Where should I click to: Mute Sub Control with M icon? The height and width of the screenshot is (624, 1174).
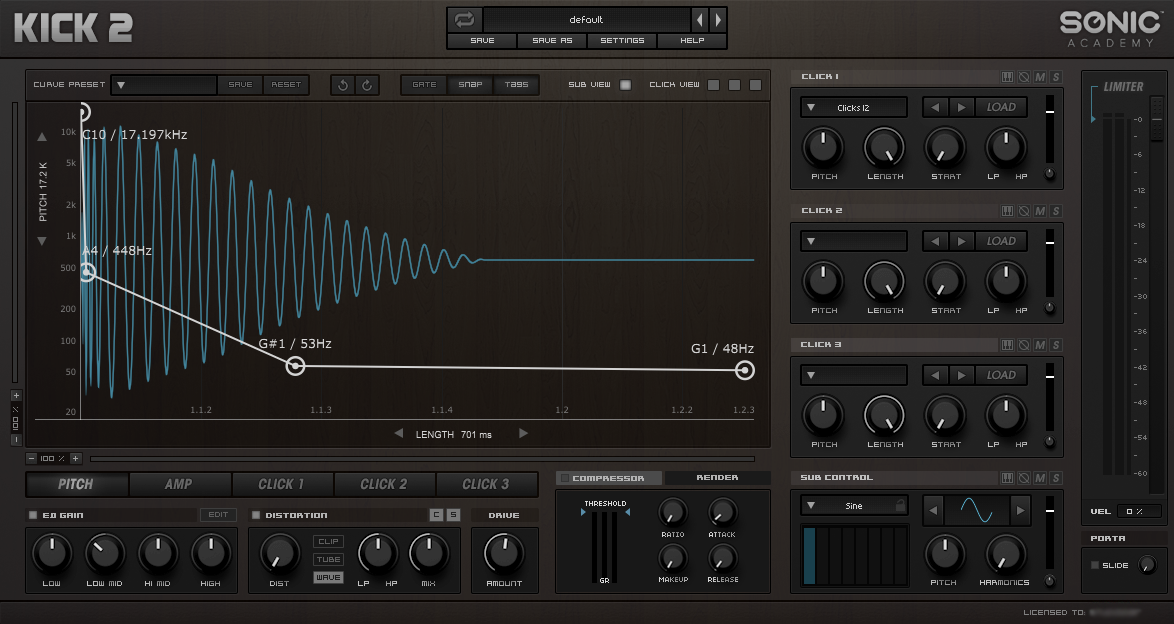(x=1040, y=477)
